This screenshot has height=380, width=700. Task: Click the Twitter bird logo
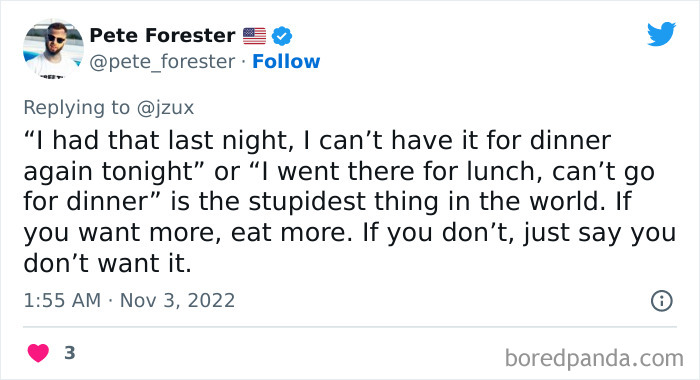coord(661,33)
